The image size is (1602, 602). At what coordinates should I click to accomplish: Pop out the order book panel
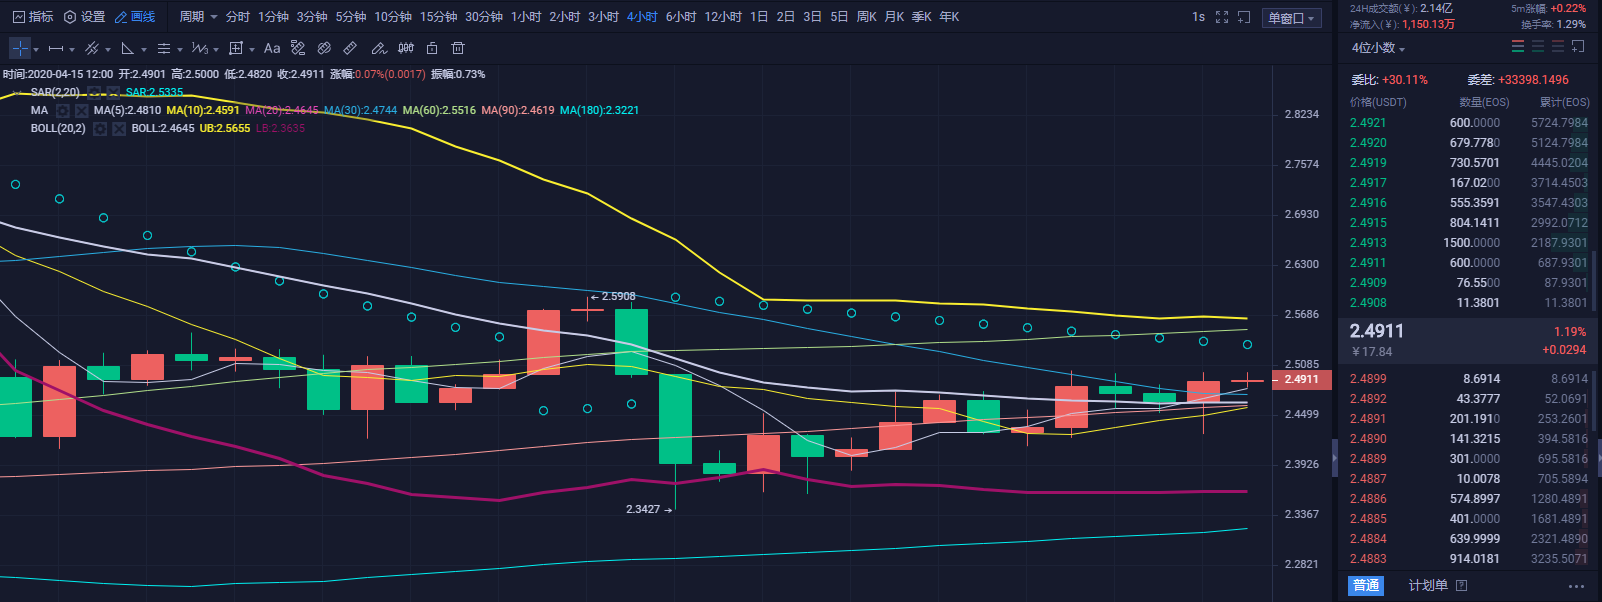pyautogui.click(x=1578, y=47)
